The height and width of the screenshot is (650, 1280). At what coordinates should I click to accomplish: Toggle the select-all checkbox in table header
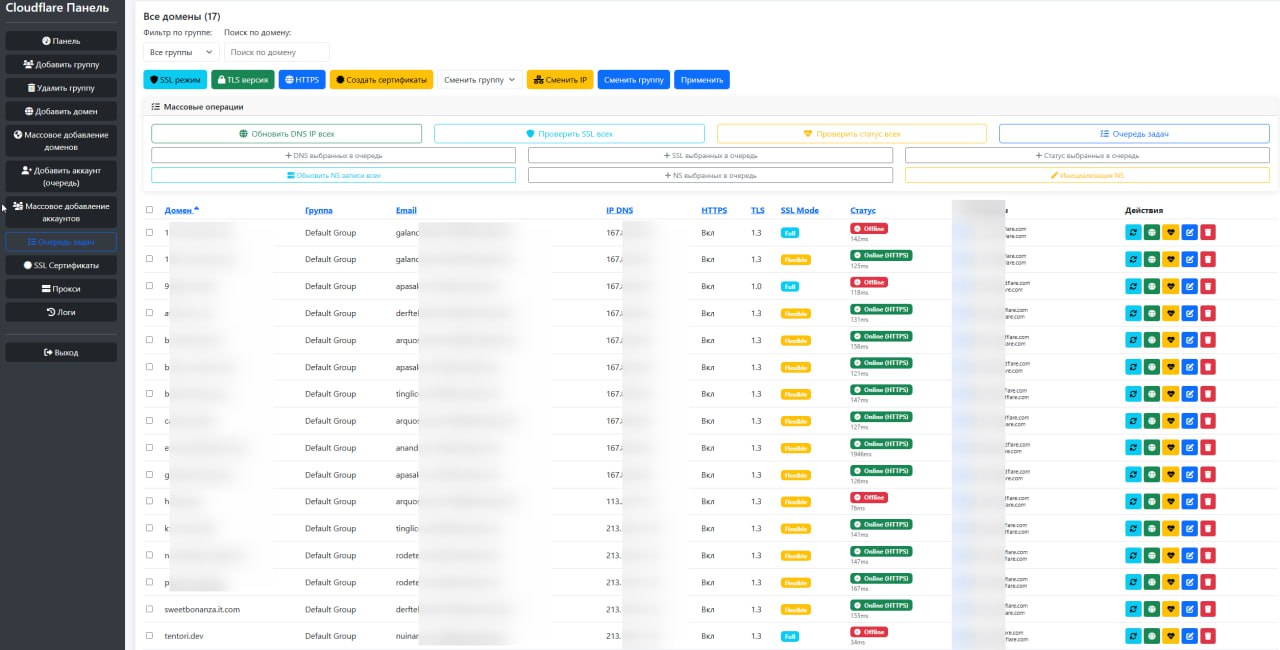coord(150,210)
